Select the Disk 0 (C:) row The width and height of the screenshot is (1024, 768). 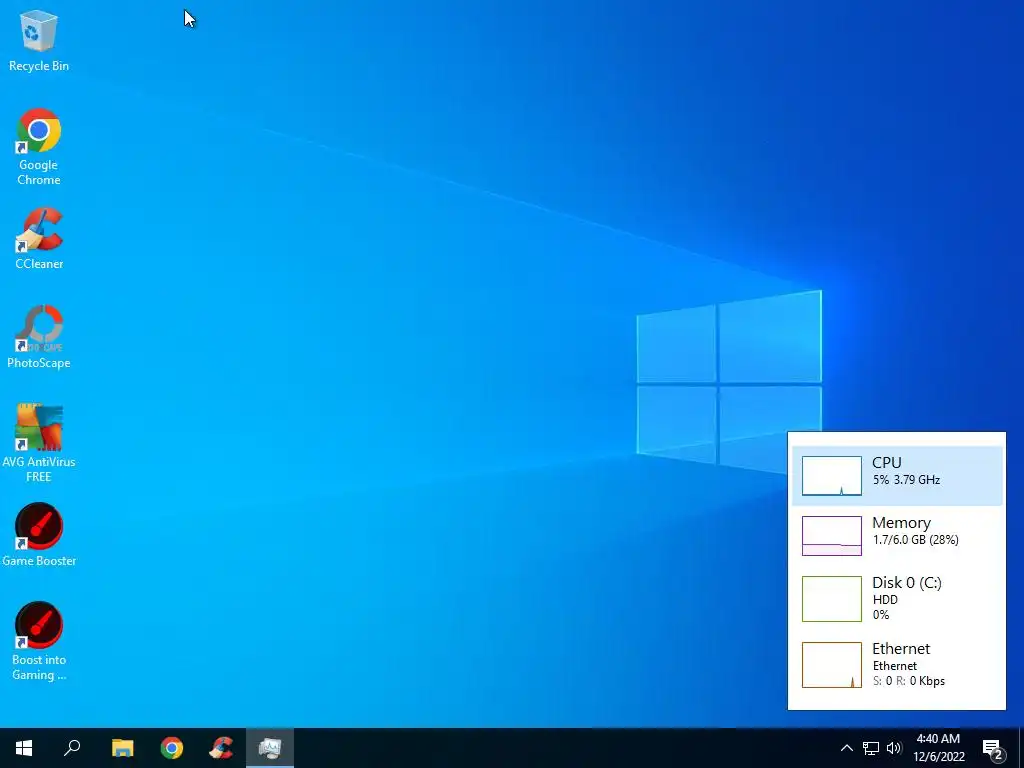tap(897, 598)
